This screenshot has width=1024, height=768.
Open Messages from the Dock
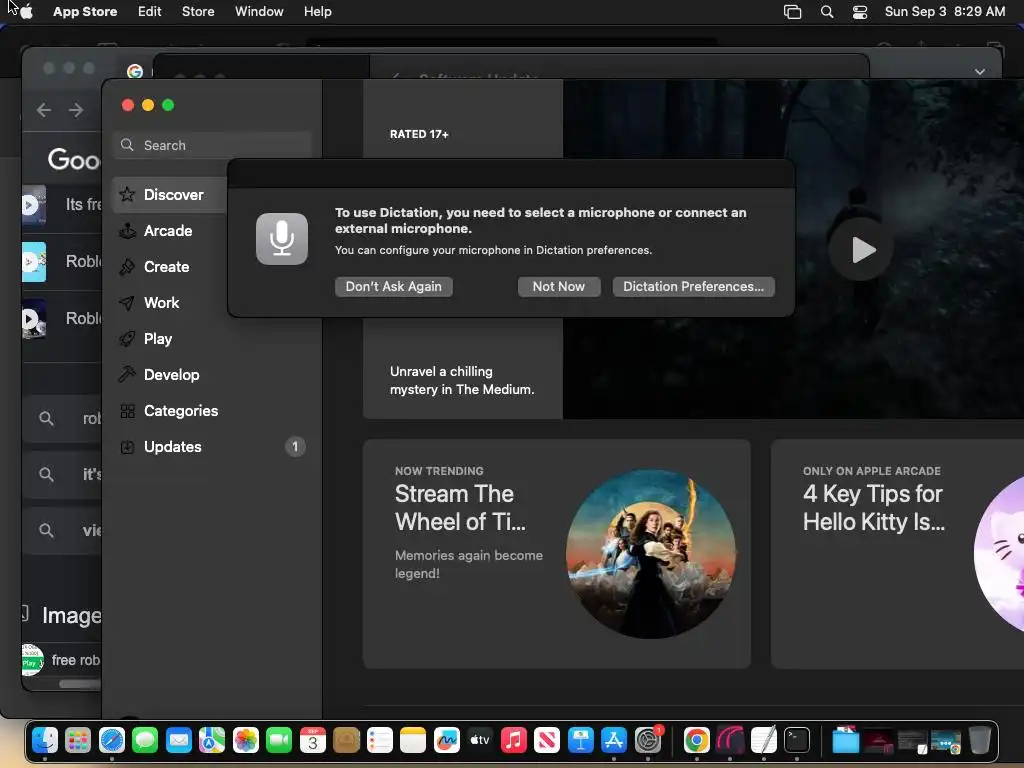tap(145, 741)
